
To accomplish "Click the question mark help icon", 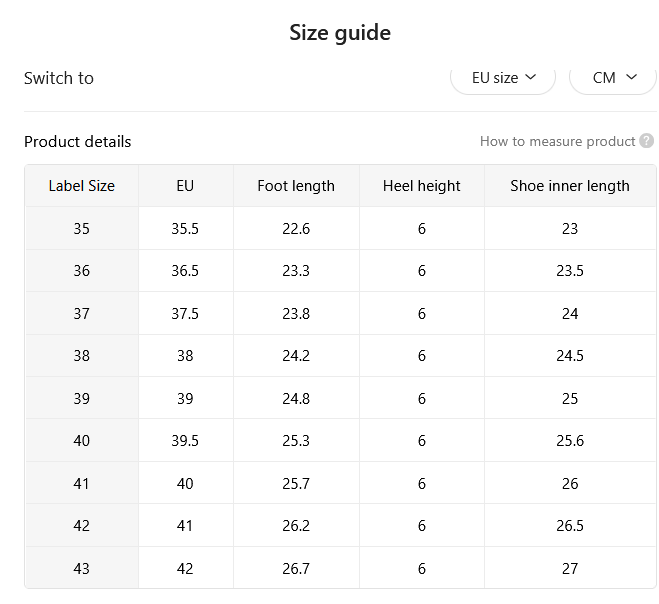I will (646, 141).
